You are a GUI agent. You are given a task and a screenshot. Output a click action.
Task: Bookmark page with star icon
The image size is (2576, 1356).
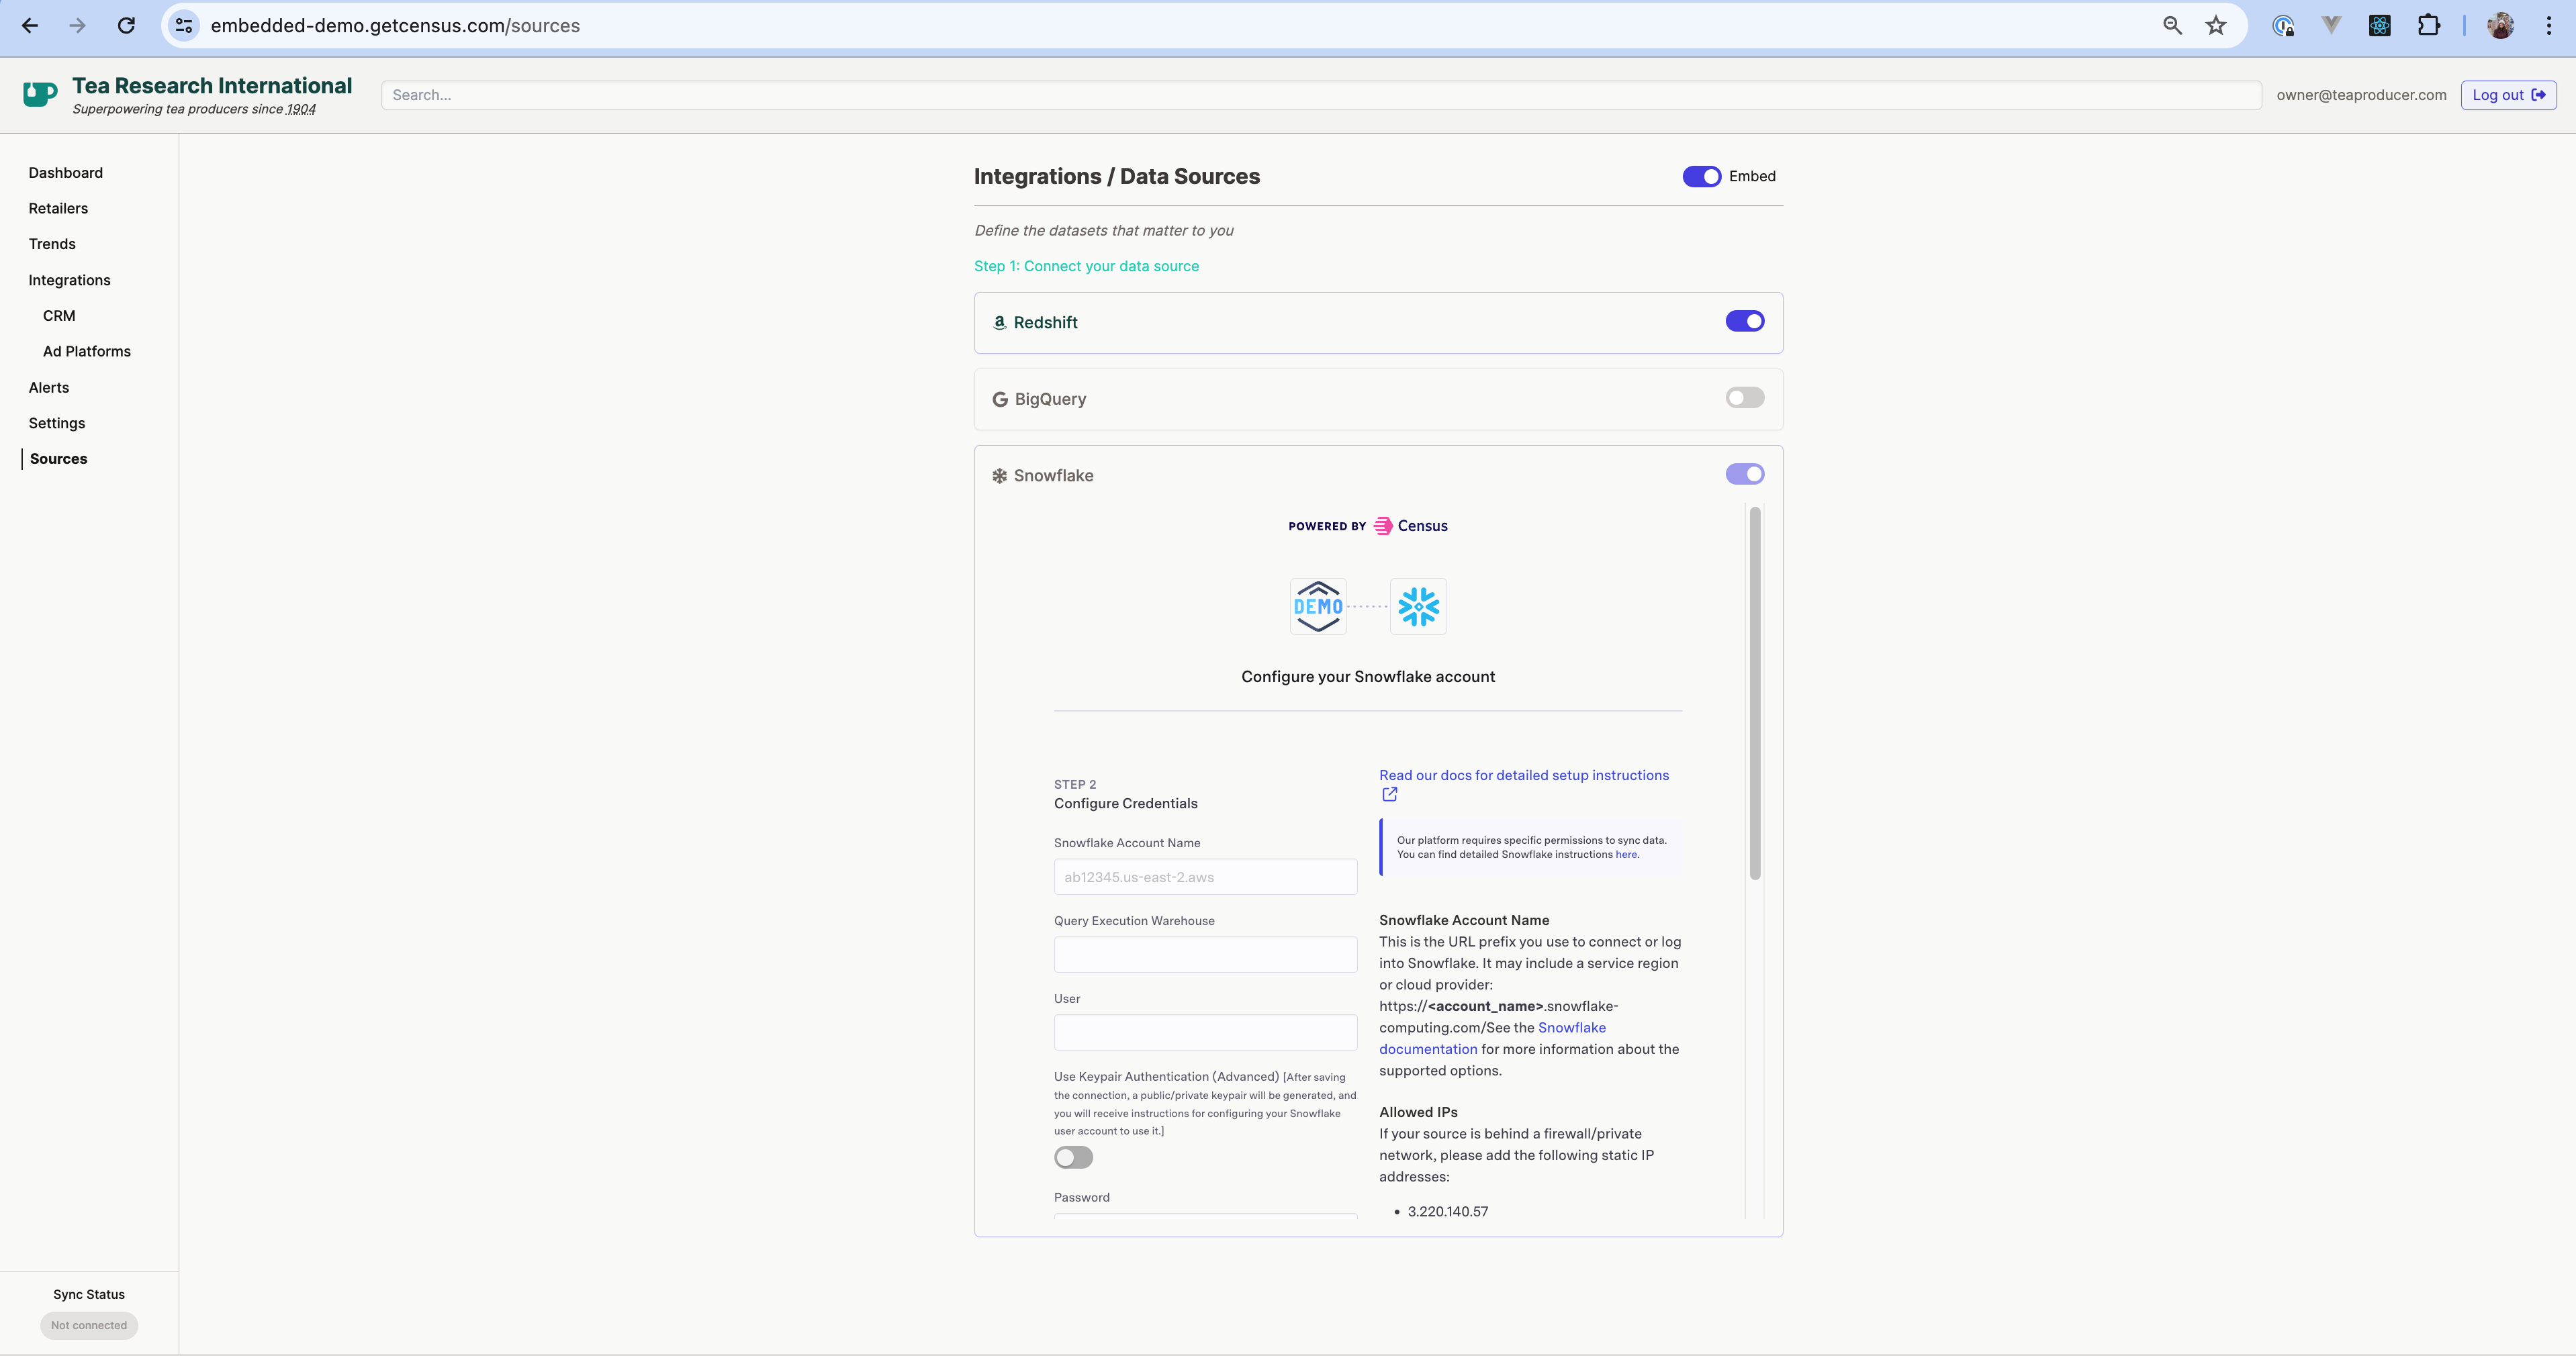pyautogui.click(x=2216, y=26)
